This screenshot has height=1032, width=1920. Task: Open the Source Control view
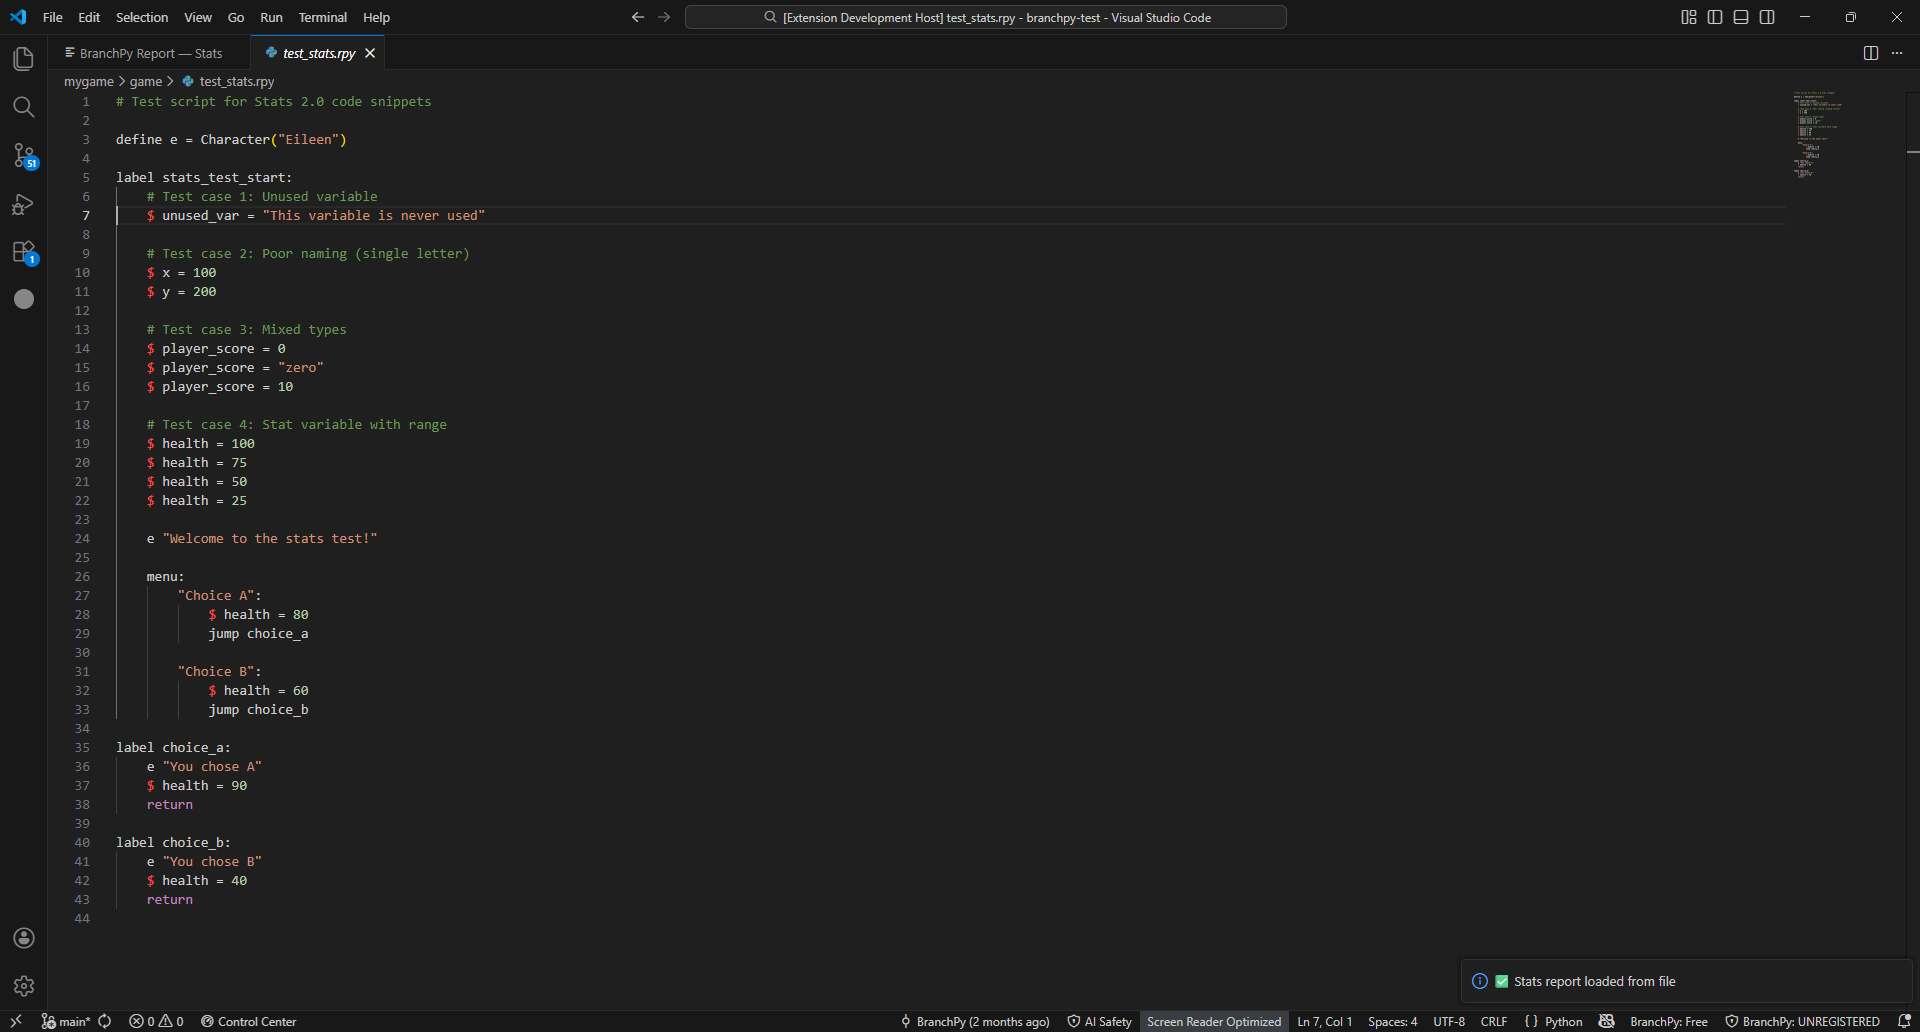click(x=24, y=155)
